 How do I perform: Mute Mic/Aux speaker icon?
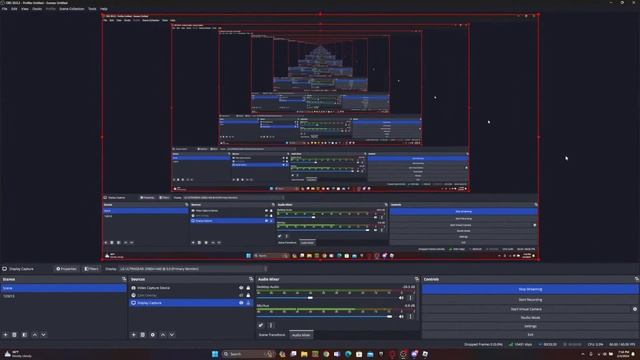coord(401,316)
